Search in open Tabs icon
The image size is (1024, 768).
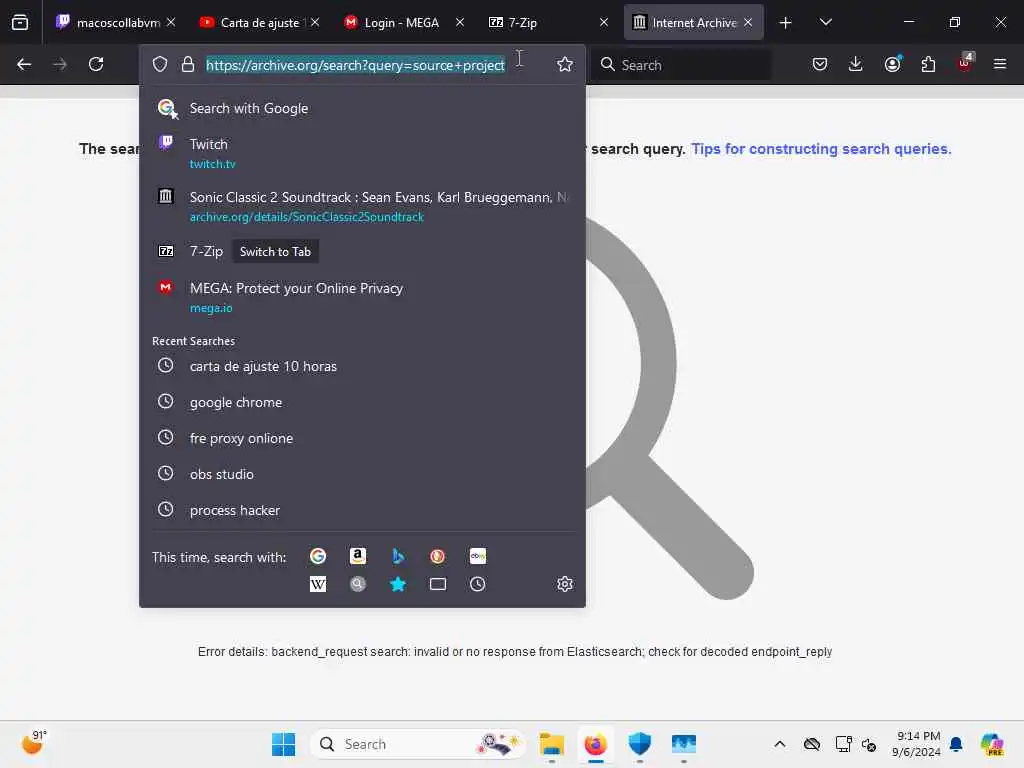pyautogui.click(x=438, y=584)
